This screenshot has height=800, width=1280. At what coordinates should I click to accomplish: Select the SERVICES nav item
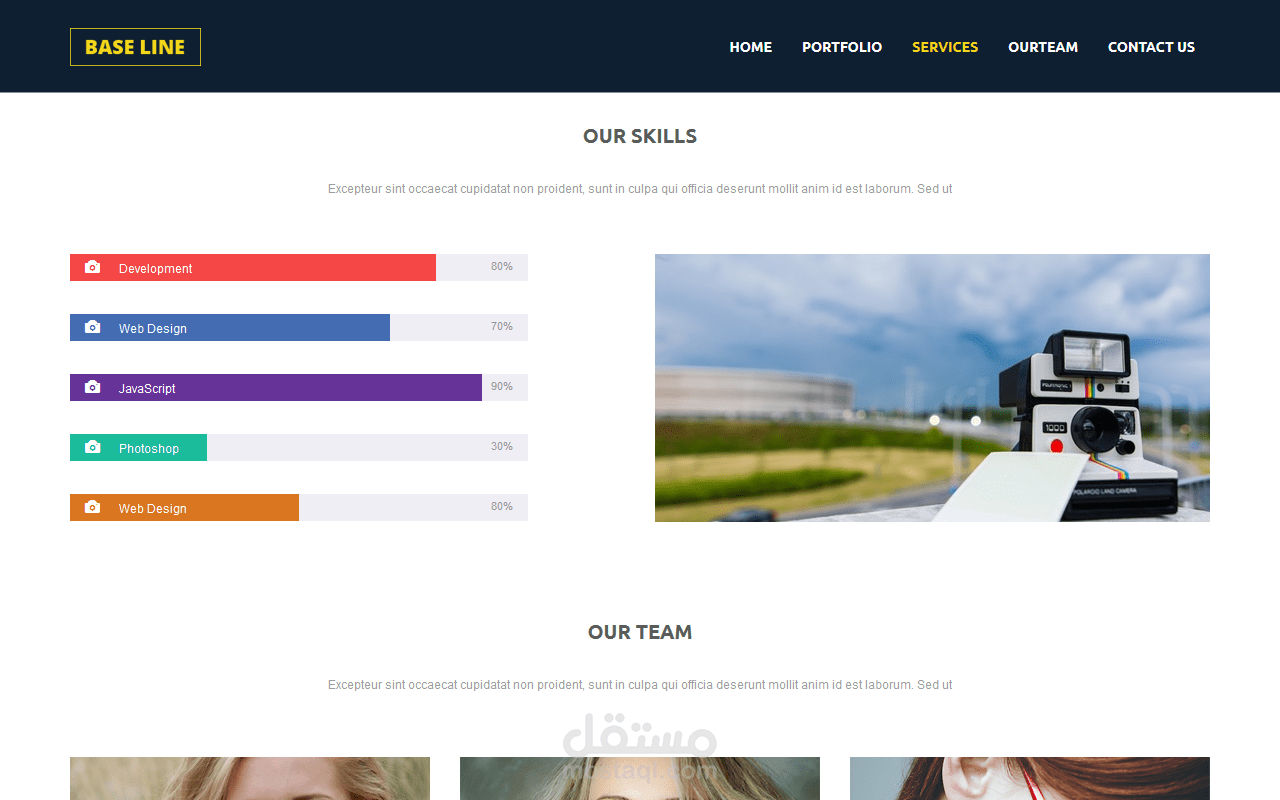point(945,47)
